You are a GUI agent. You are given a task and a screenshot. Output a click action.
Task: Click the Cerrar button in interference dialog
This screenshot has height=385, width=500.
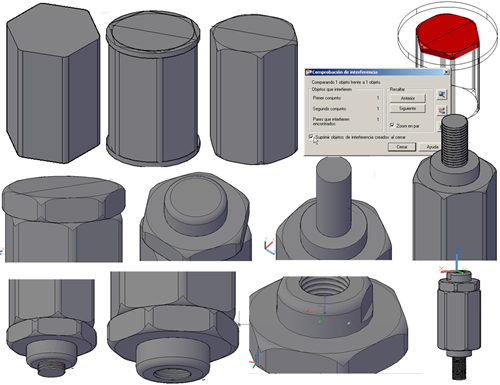(x=402, y=147)
